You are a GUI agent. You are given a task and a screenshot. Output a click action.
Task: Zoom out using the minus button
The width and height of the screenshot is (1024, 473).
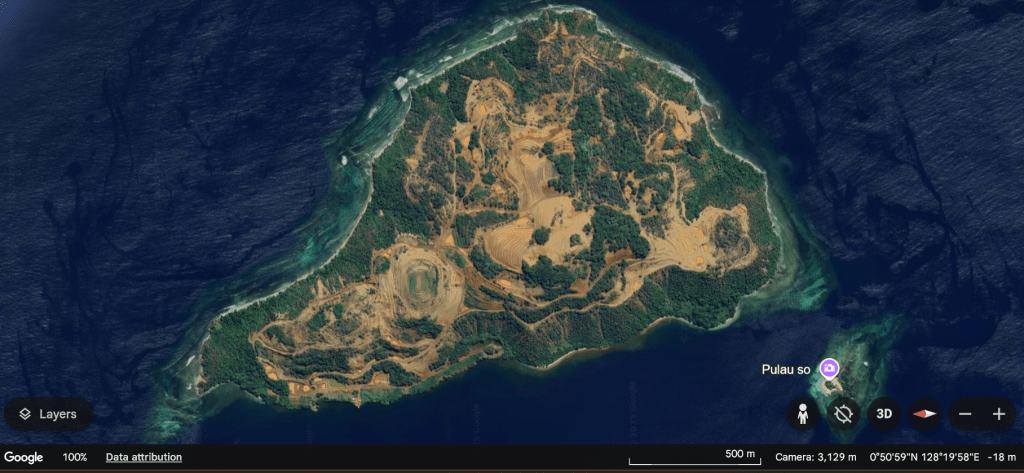point(964,414)
